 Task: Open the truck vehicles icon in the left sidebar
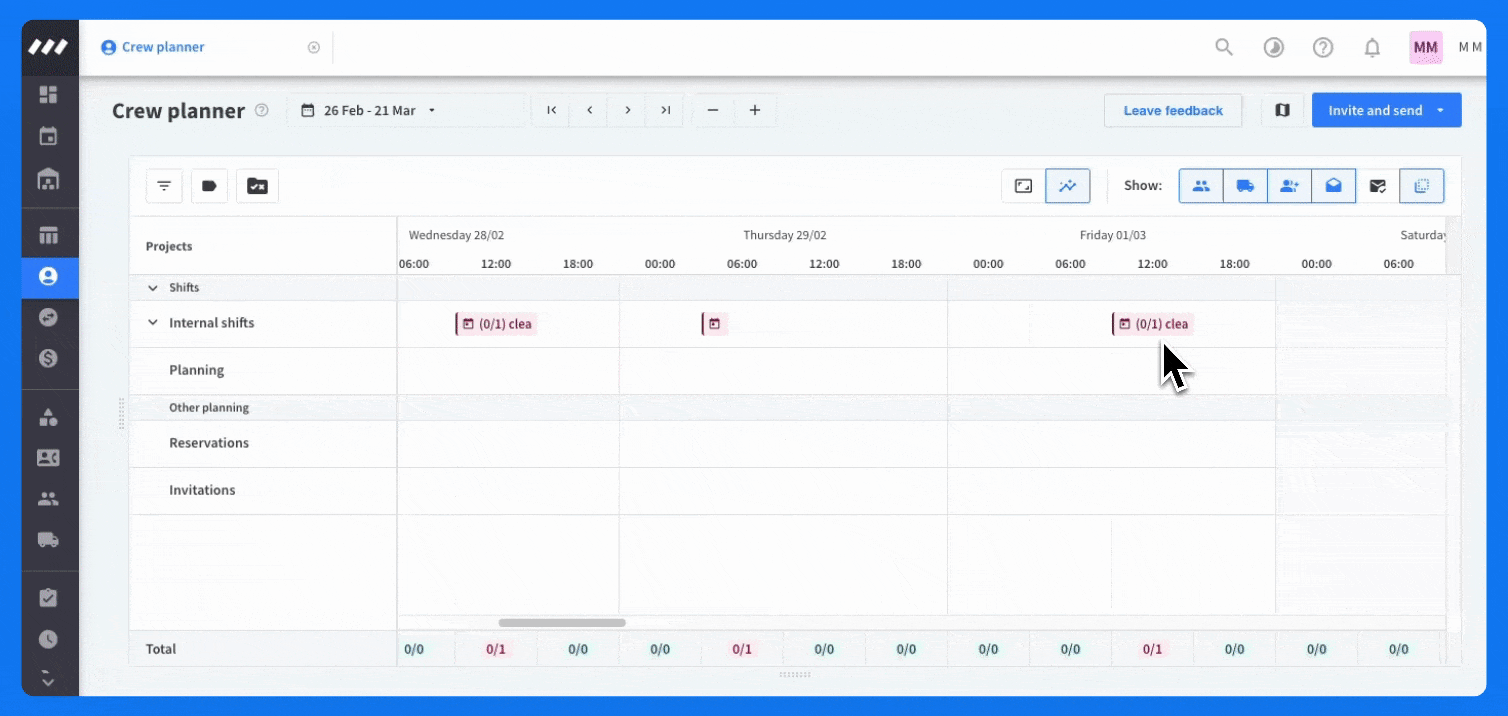tap(48, 540)
